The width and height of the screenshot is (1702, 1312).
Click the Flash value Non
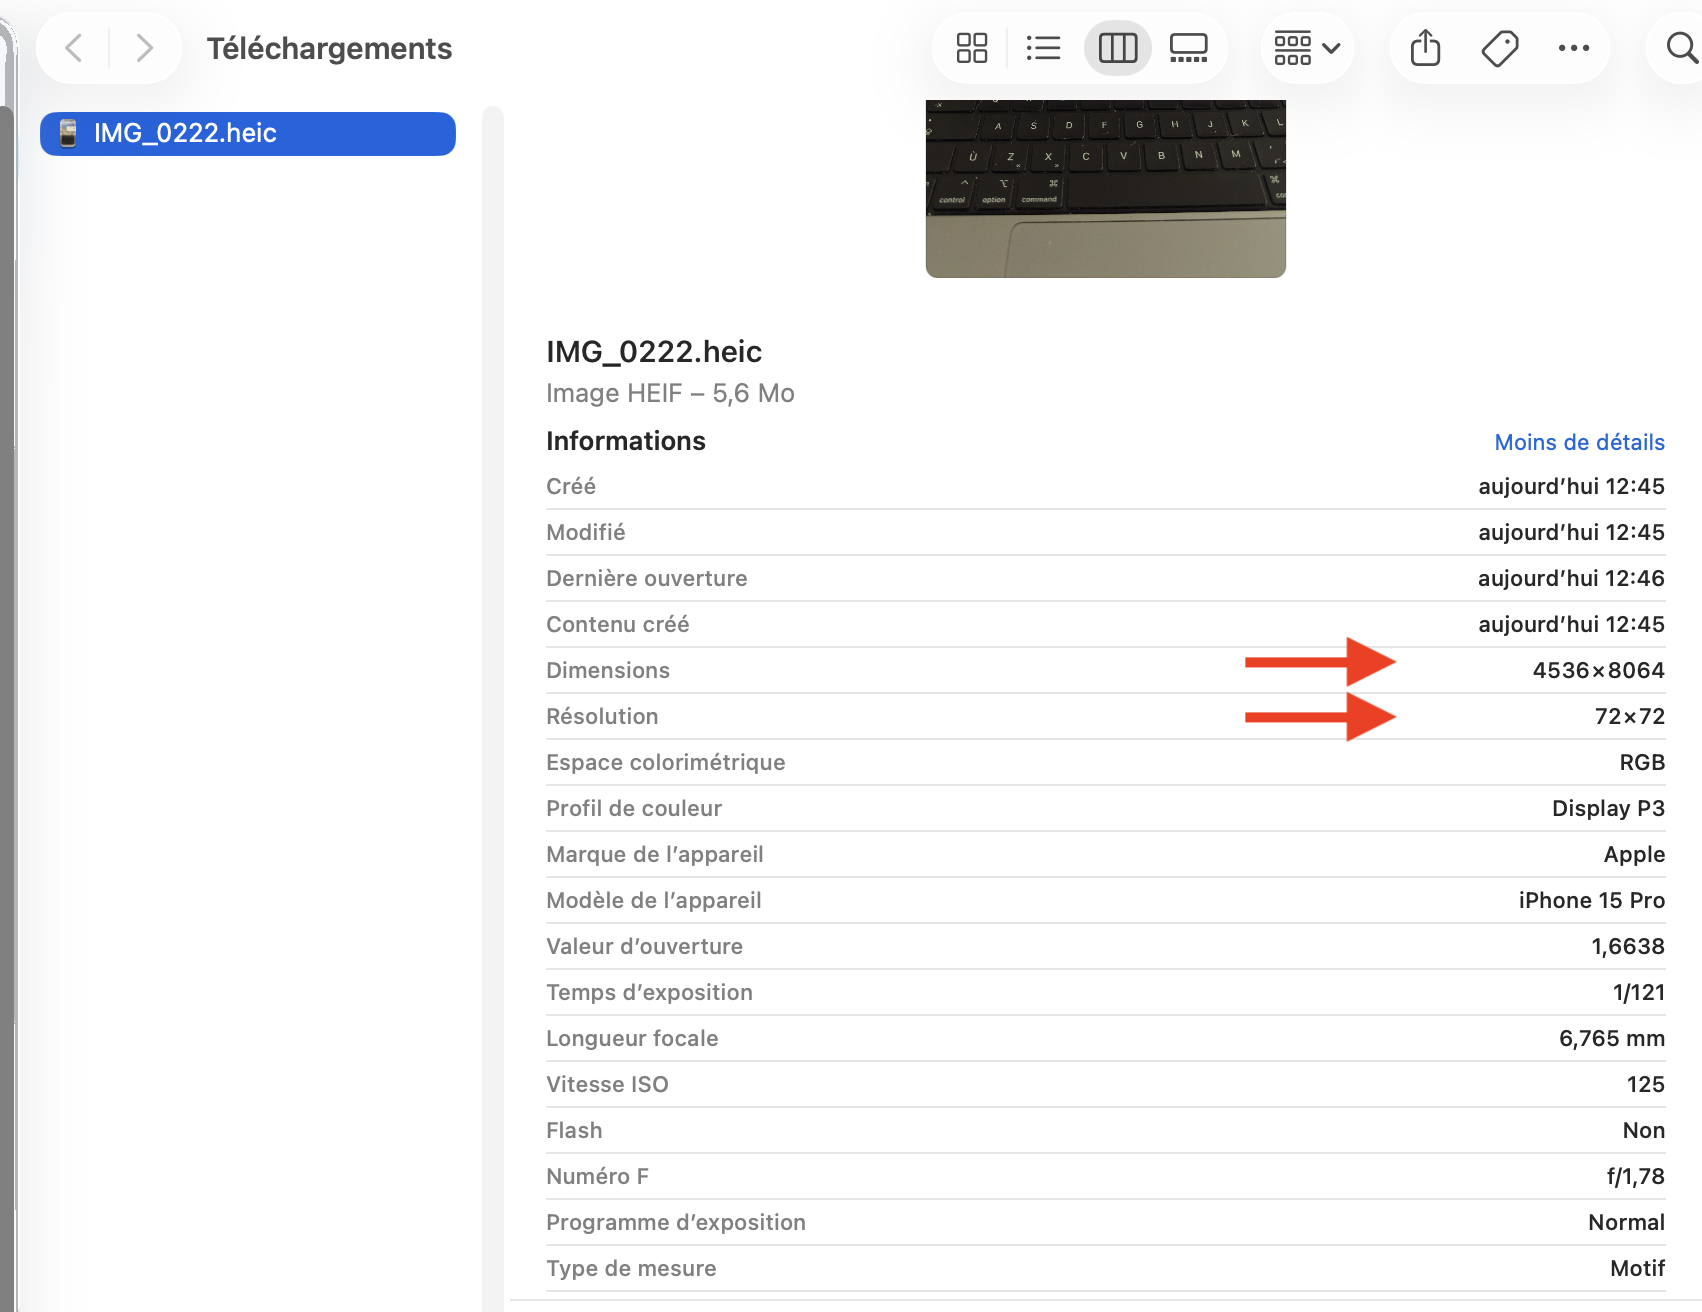(1644, 1130)
